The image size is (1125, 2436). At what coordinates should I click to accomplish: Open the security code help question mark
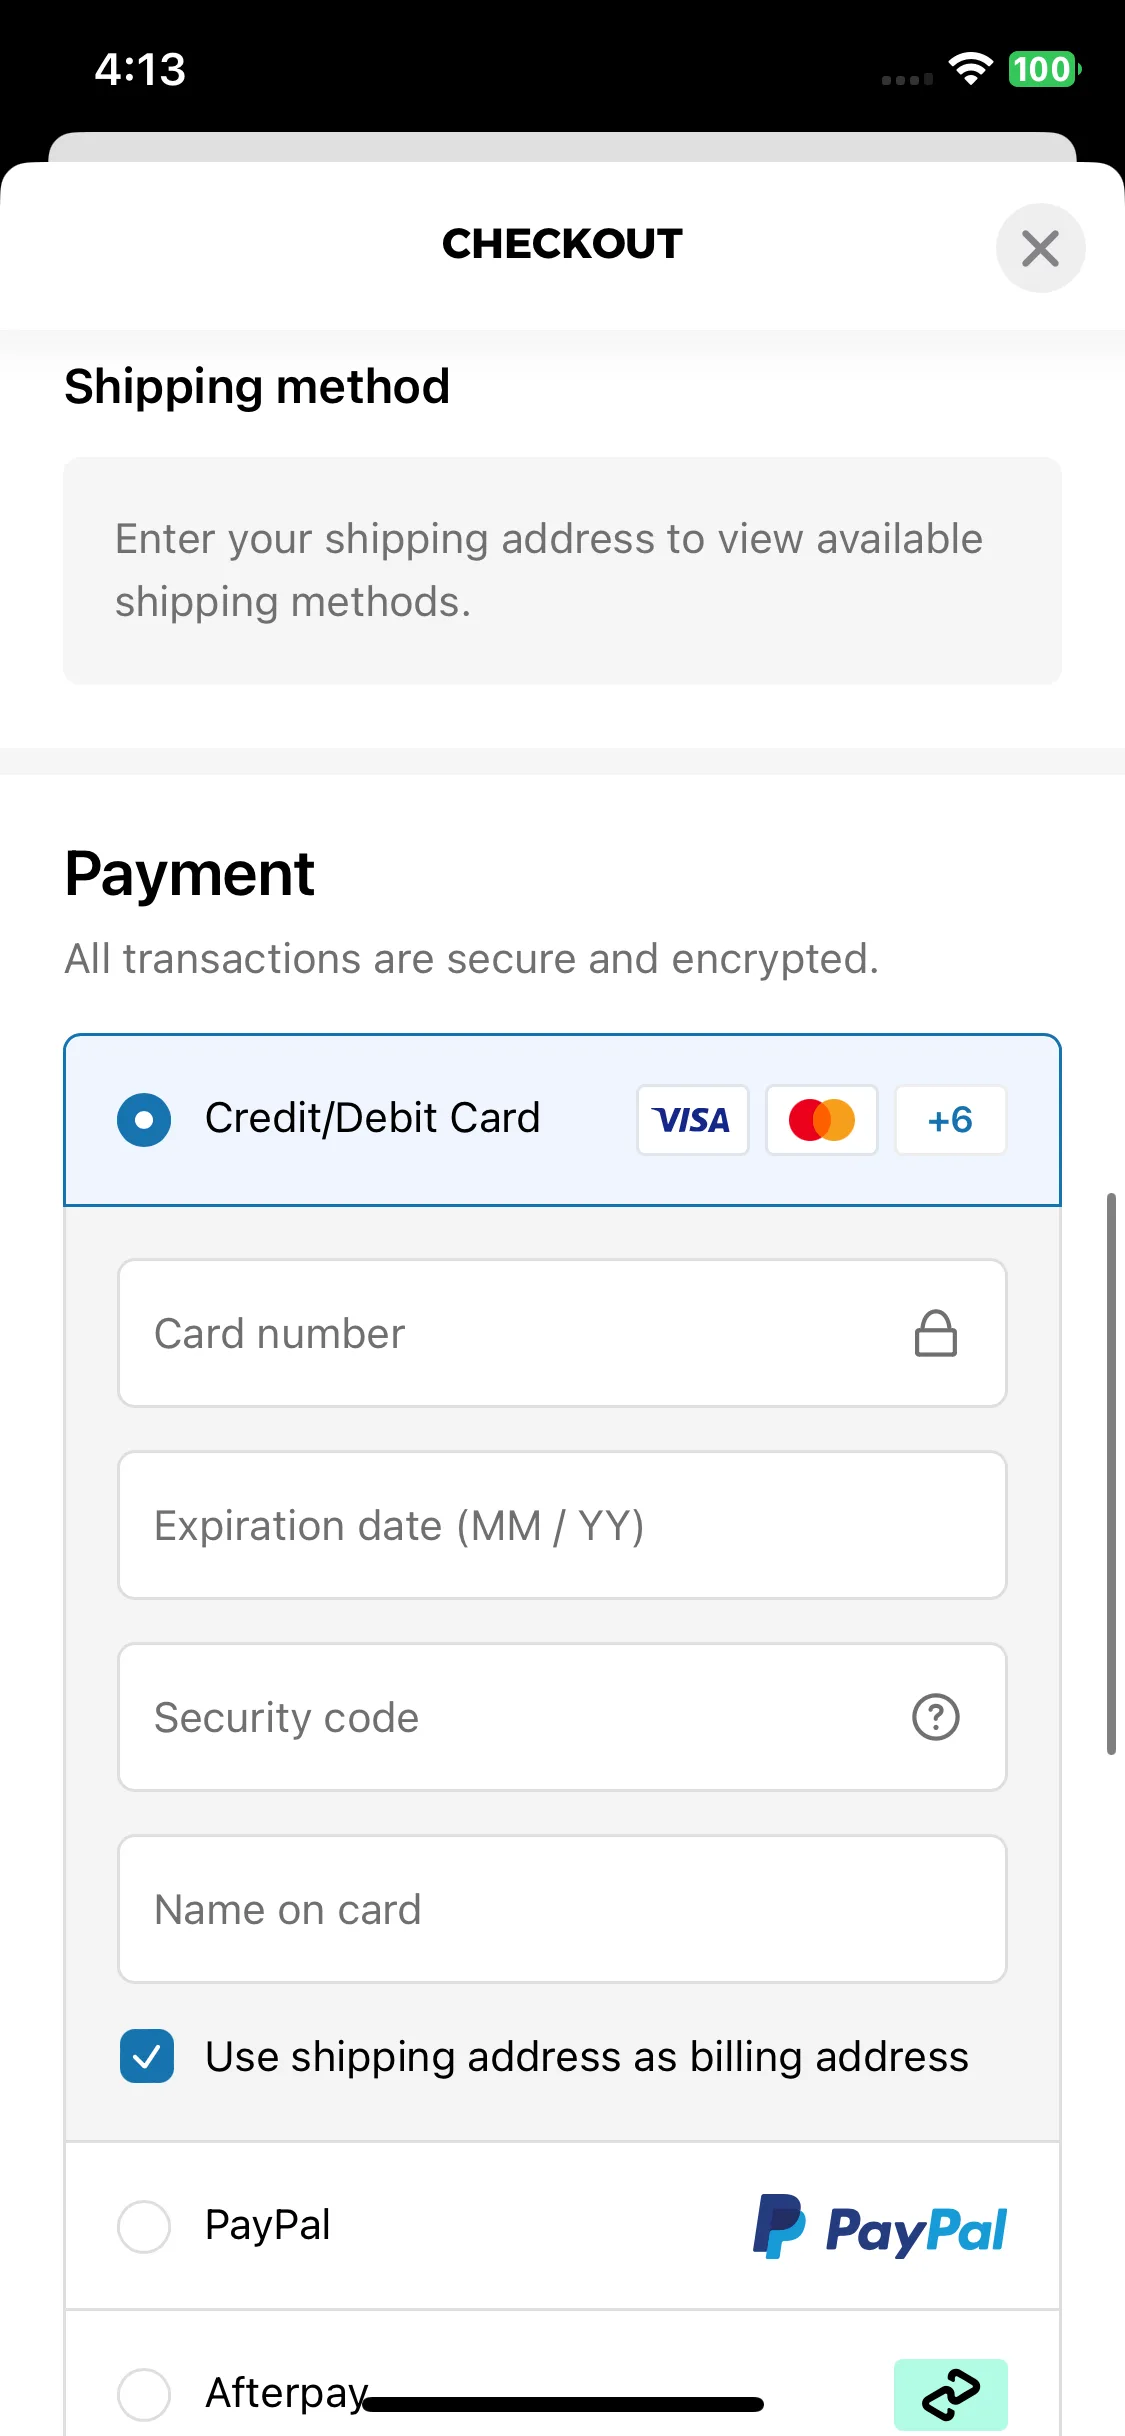coord(936,1717)
